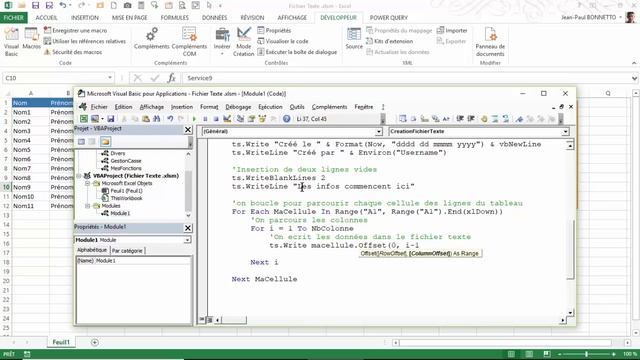This screenshot has width=640, height=360.
Task: Toggle Mode Création
Action: point(244,42)
